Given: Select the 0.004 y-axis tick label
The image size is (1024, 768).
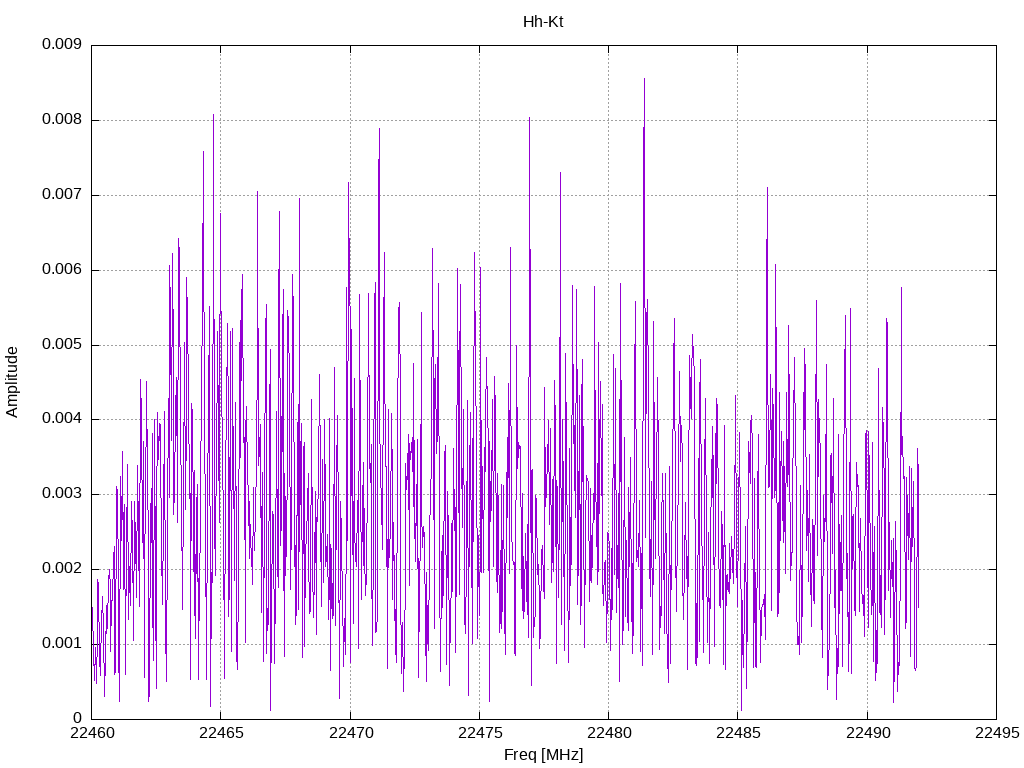Looking at the screenshot, I should (x=62, y=418).
